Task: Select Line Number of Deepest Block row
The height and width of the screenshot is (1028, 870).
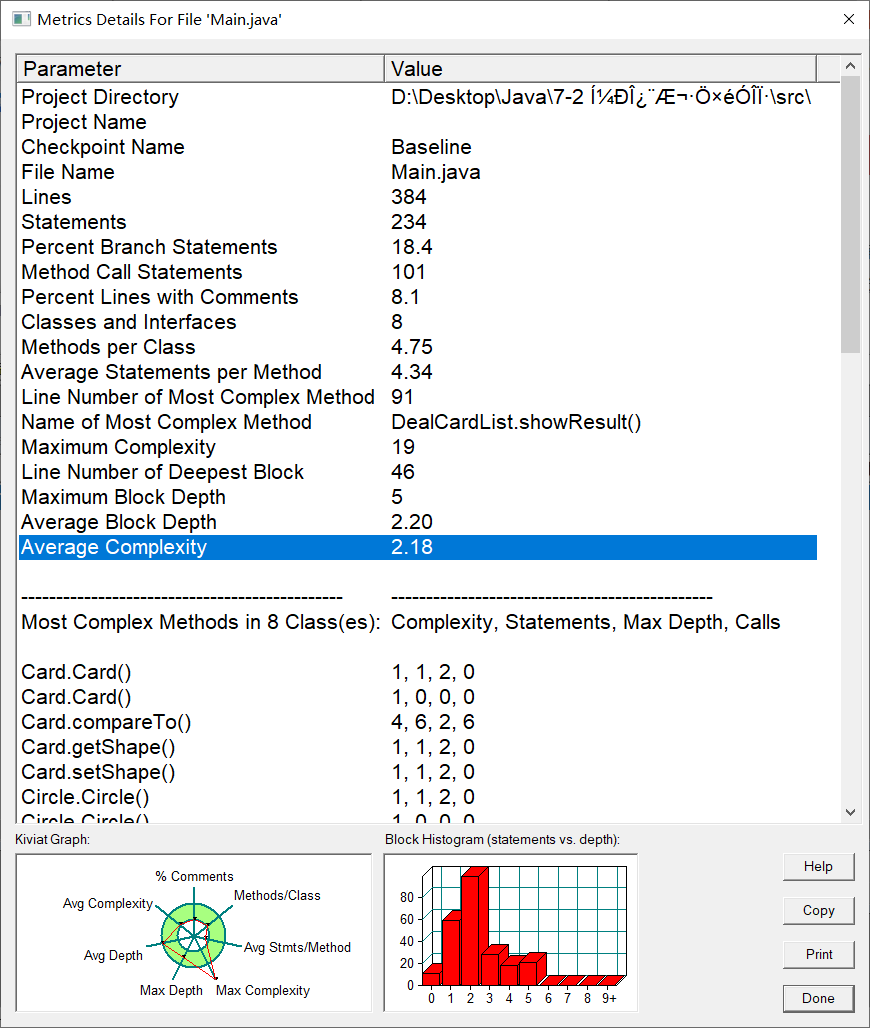Action: click(418, 472)
